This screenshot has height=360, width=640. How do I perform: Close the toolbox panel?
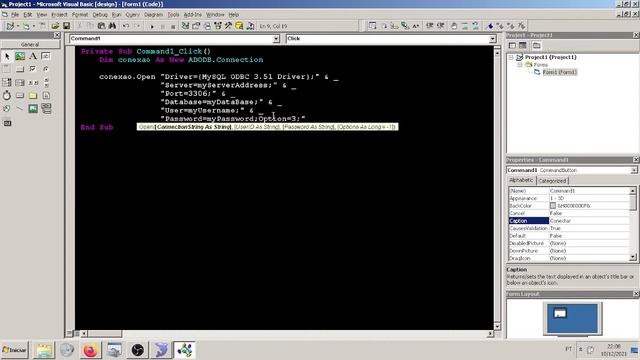pos(57,36)
